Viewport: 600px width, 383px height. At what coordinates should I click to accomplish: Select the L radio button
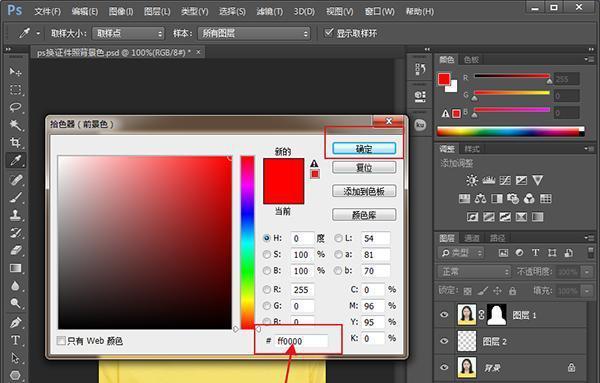click(x=338, y=238)
